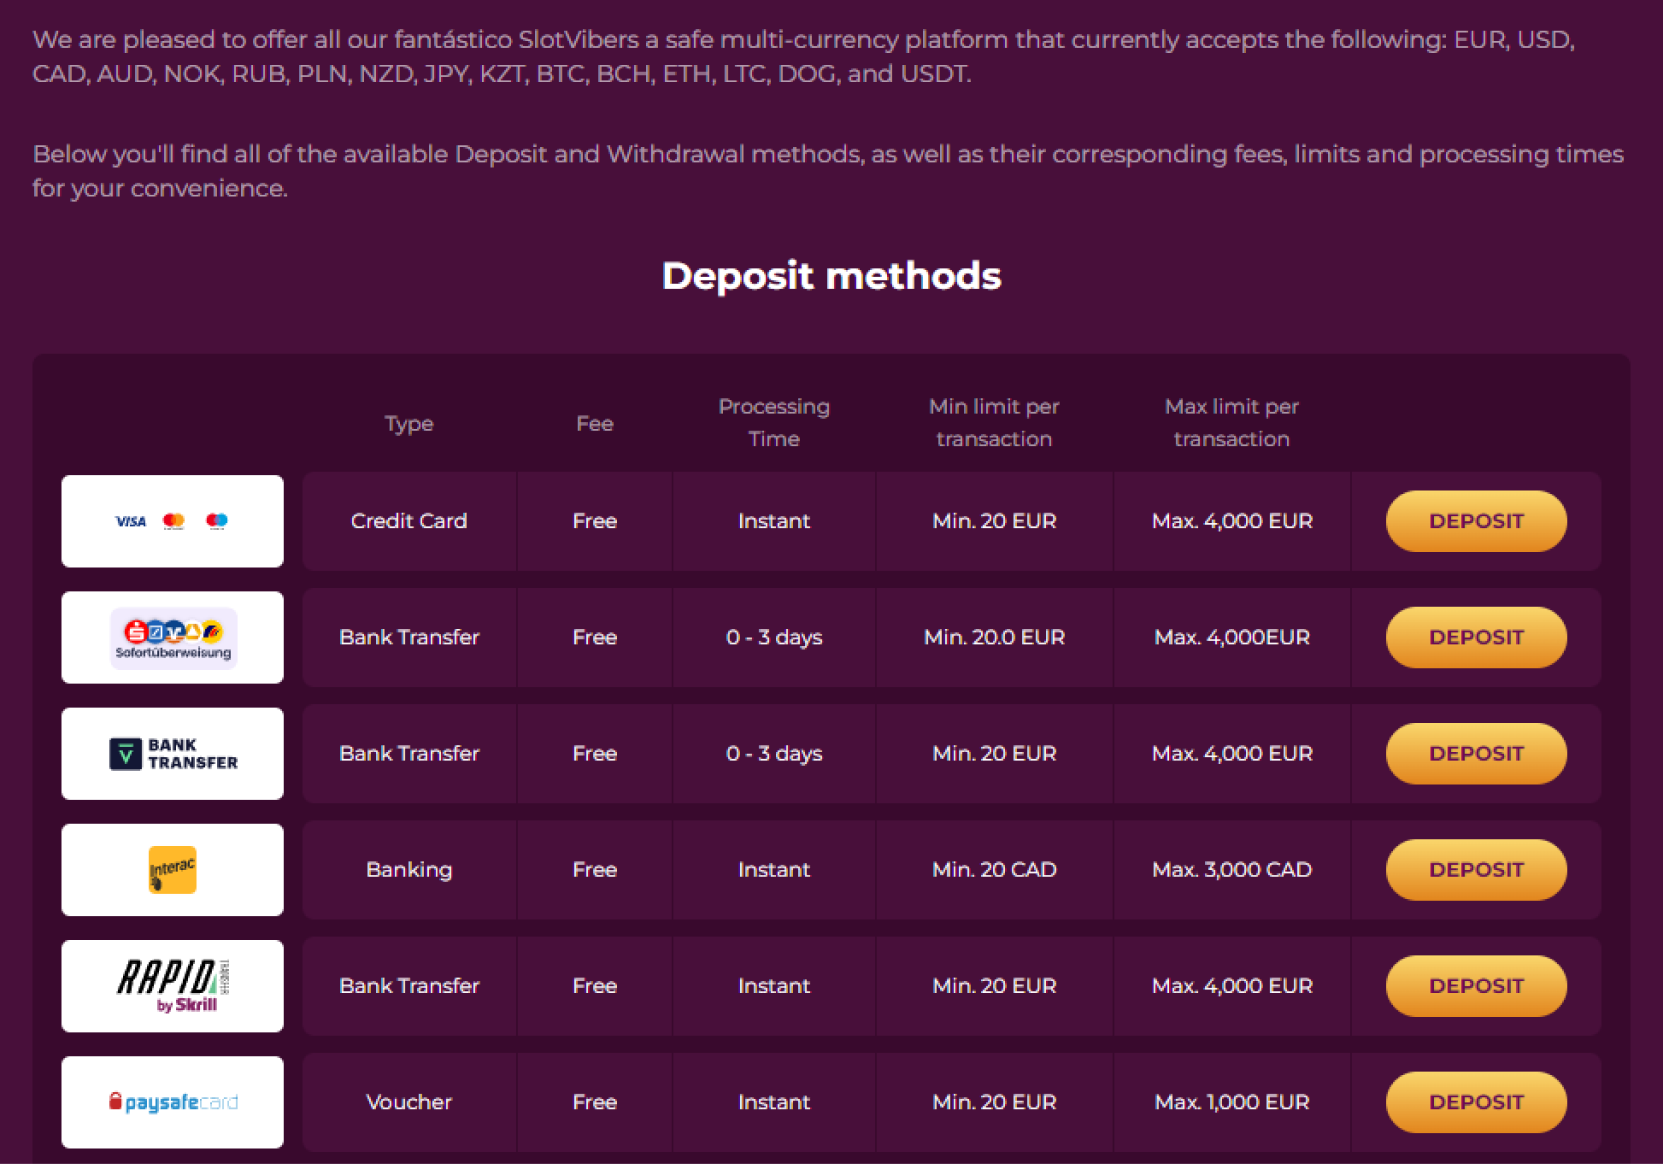
Task: Click the paysafecard logo
Action: 172,1101
